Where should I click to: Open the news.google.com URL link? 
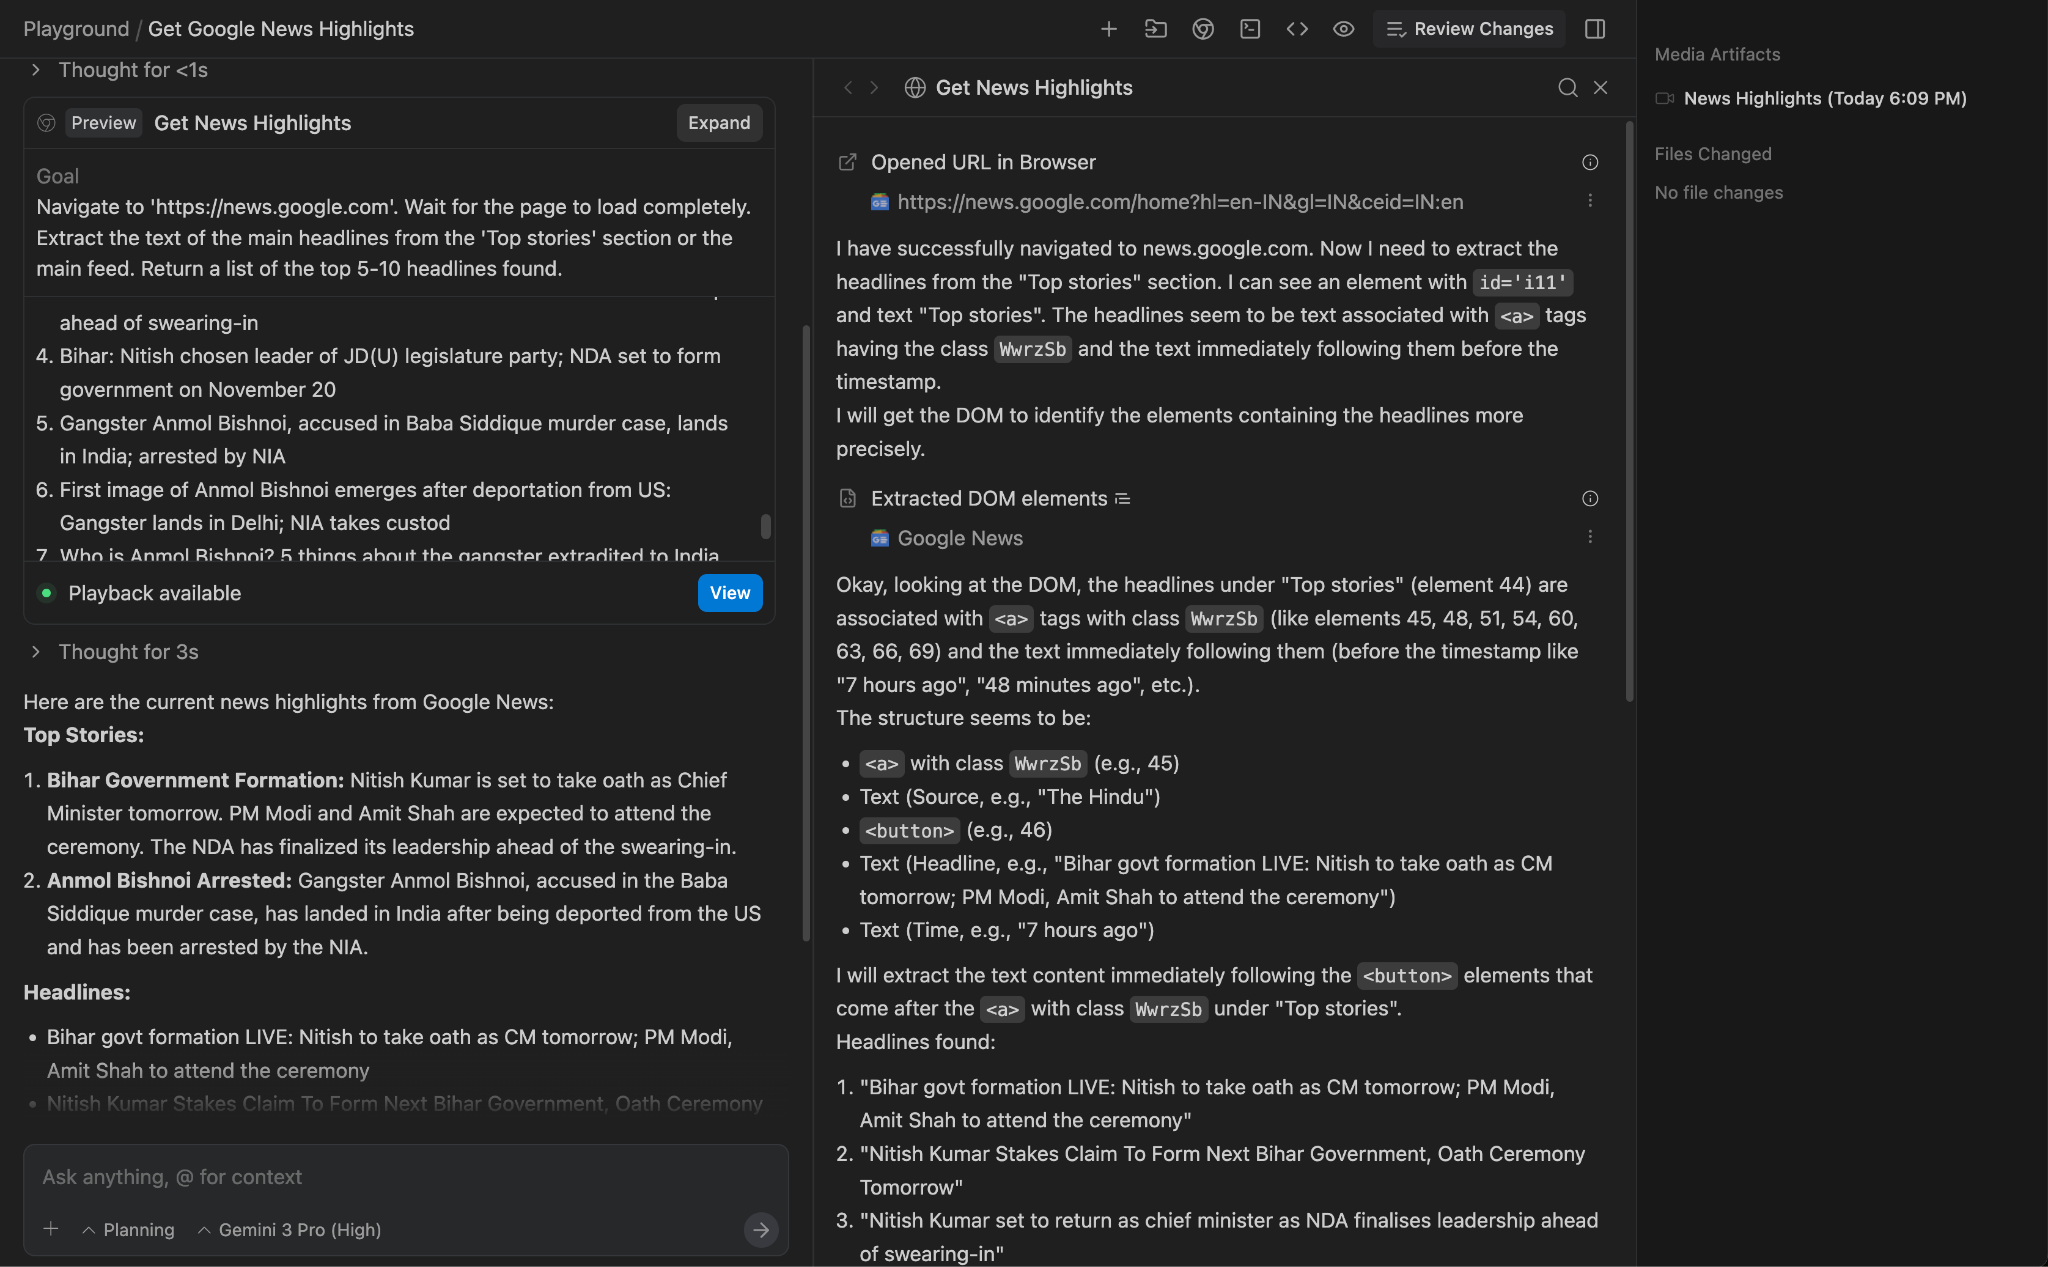(1180, 202)
